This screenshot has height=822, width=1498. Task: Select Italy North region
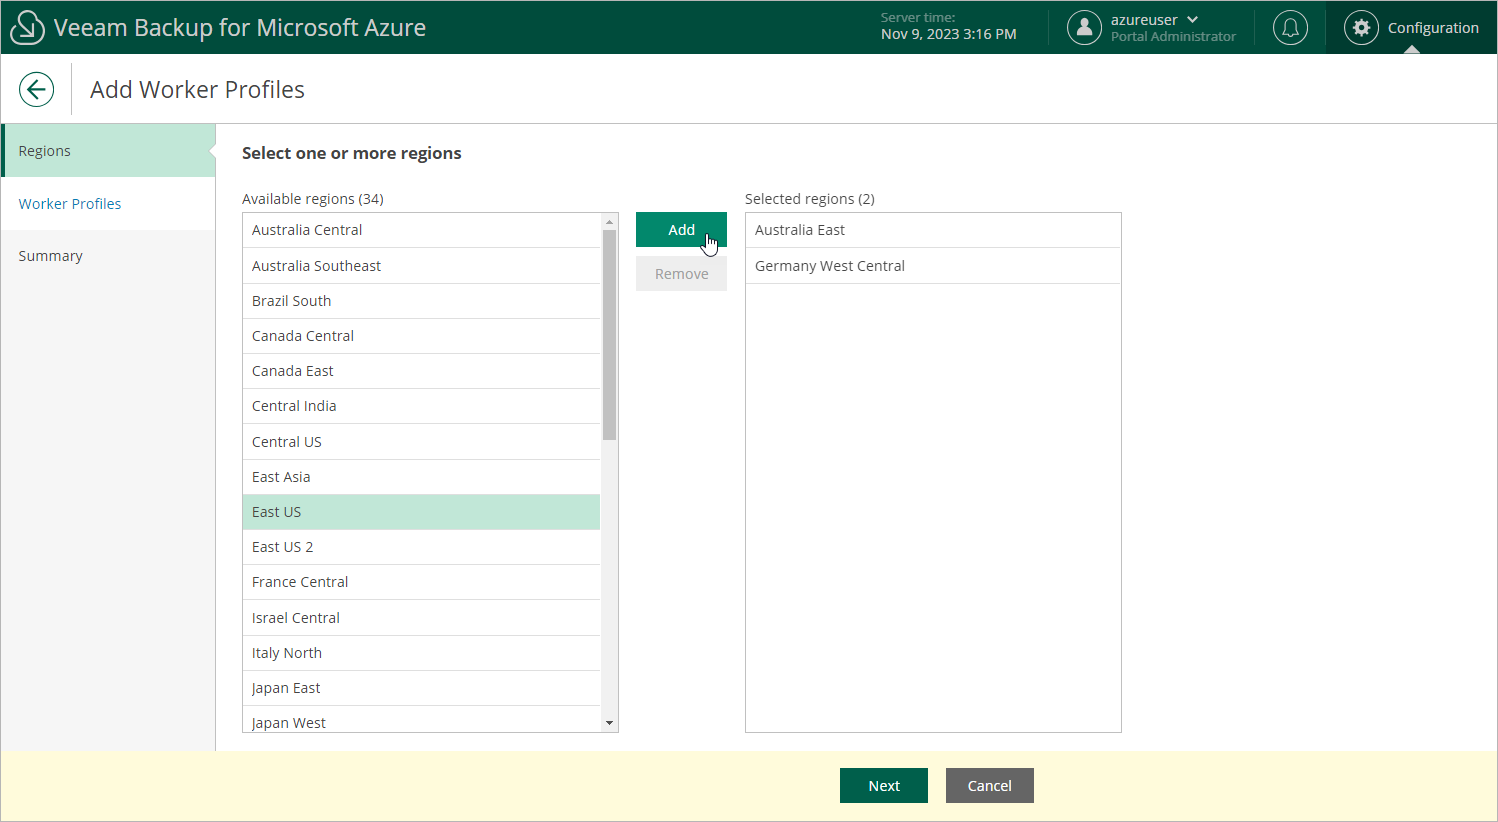(421, 653)
